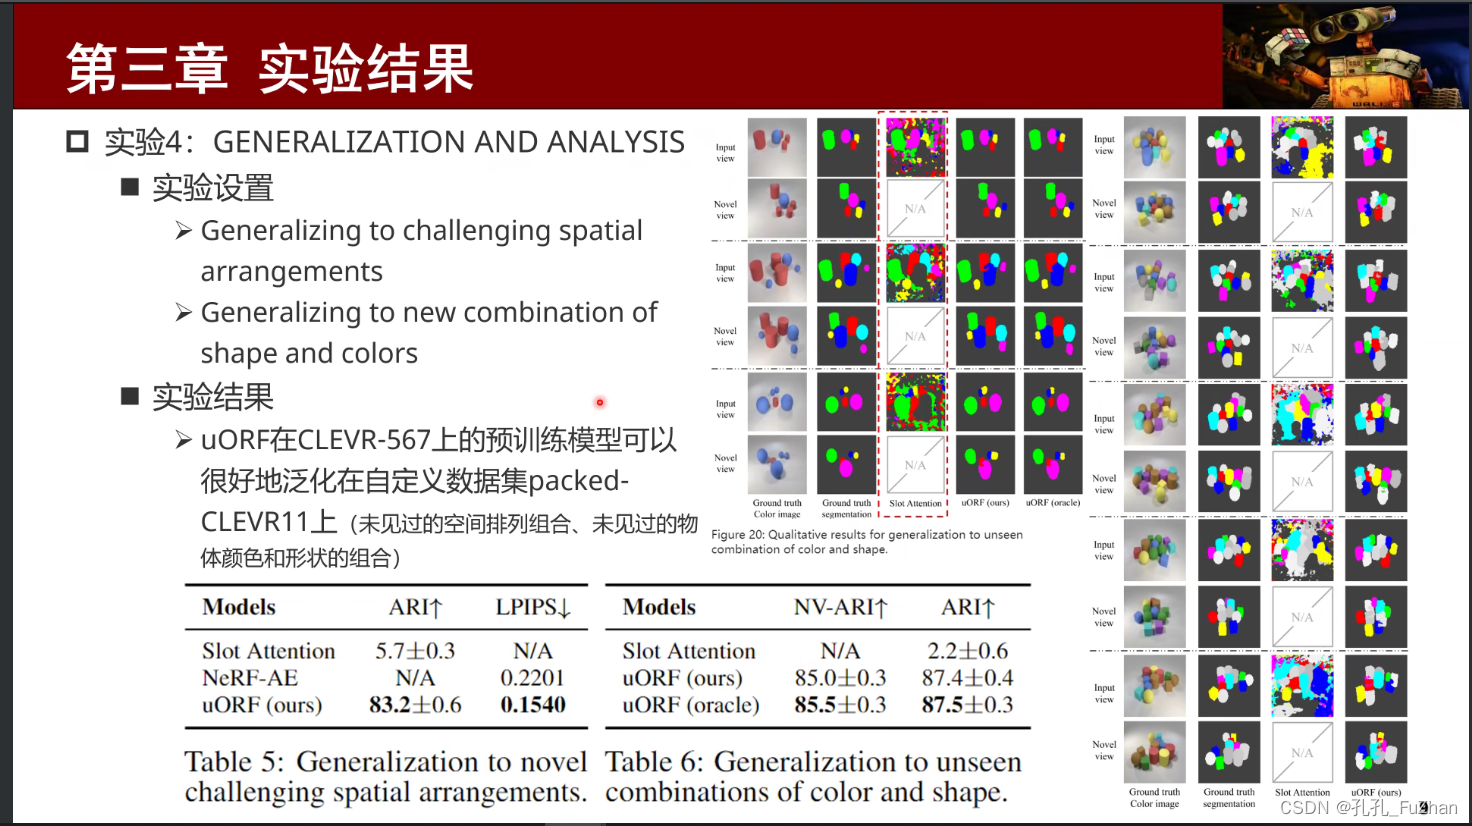Click the value "5.7±0.3" in Table 5
This screenshot has height=826, width=1472.
415,651
